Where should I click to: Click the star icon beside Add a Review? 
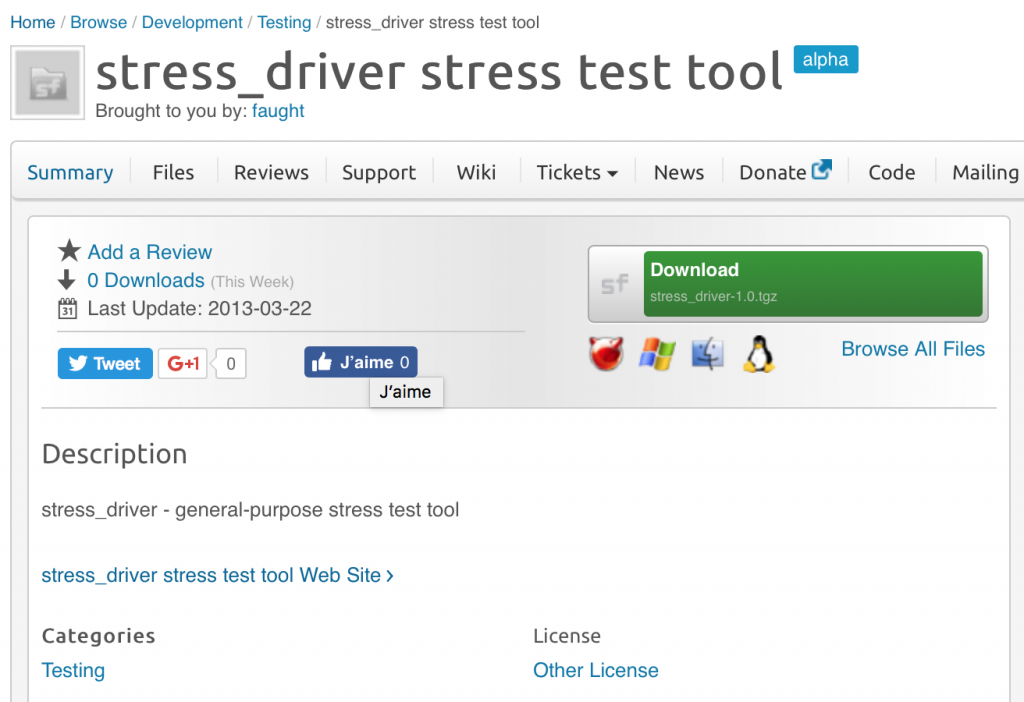pos(68,251)
